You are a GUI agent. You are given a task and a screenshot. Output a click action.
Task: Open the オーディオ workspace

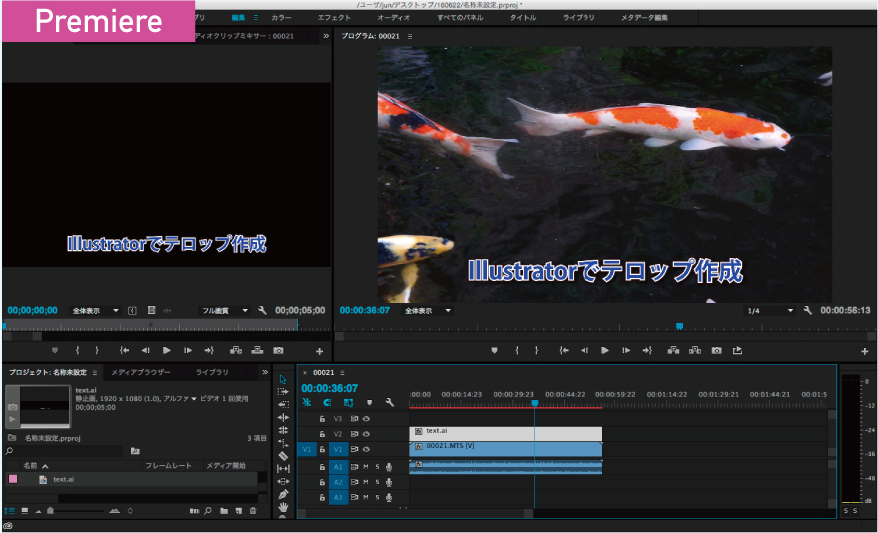(x=393, y=18)
